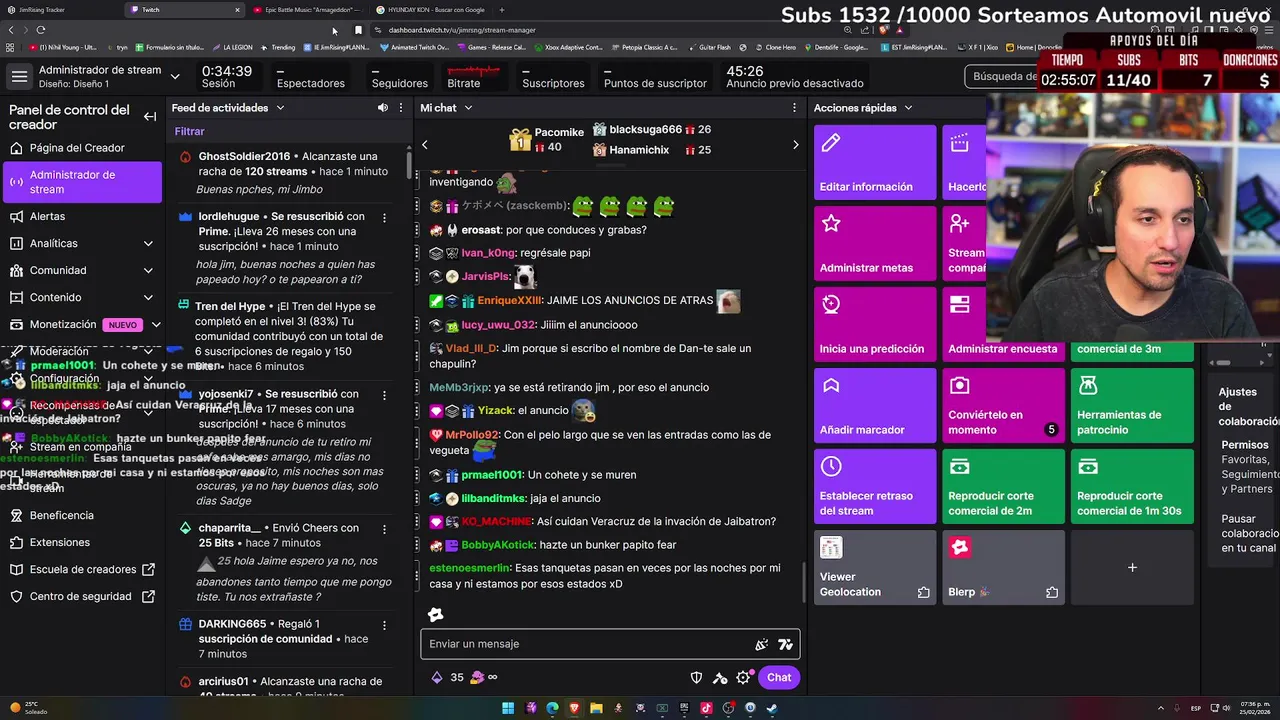Screen dimensions: 1280x720
Task: Open Mi chat panel options kebab menu
Action: tap(795, 107)
